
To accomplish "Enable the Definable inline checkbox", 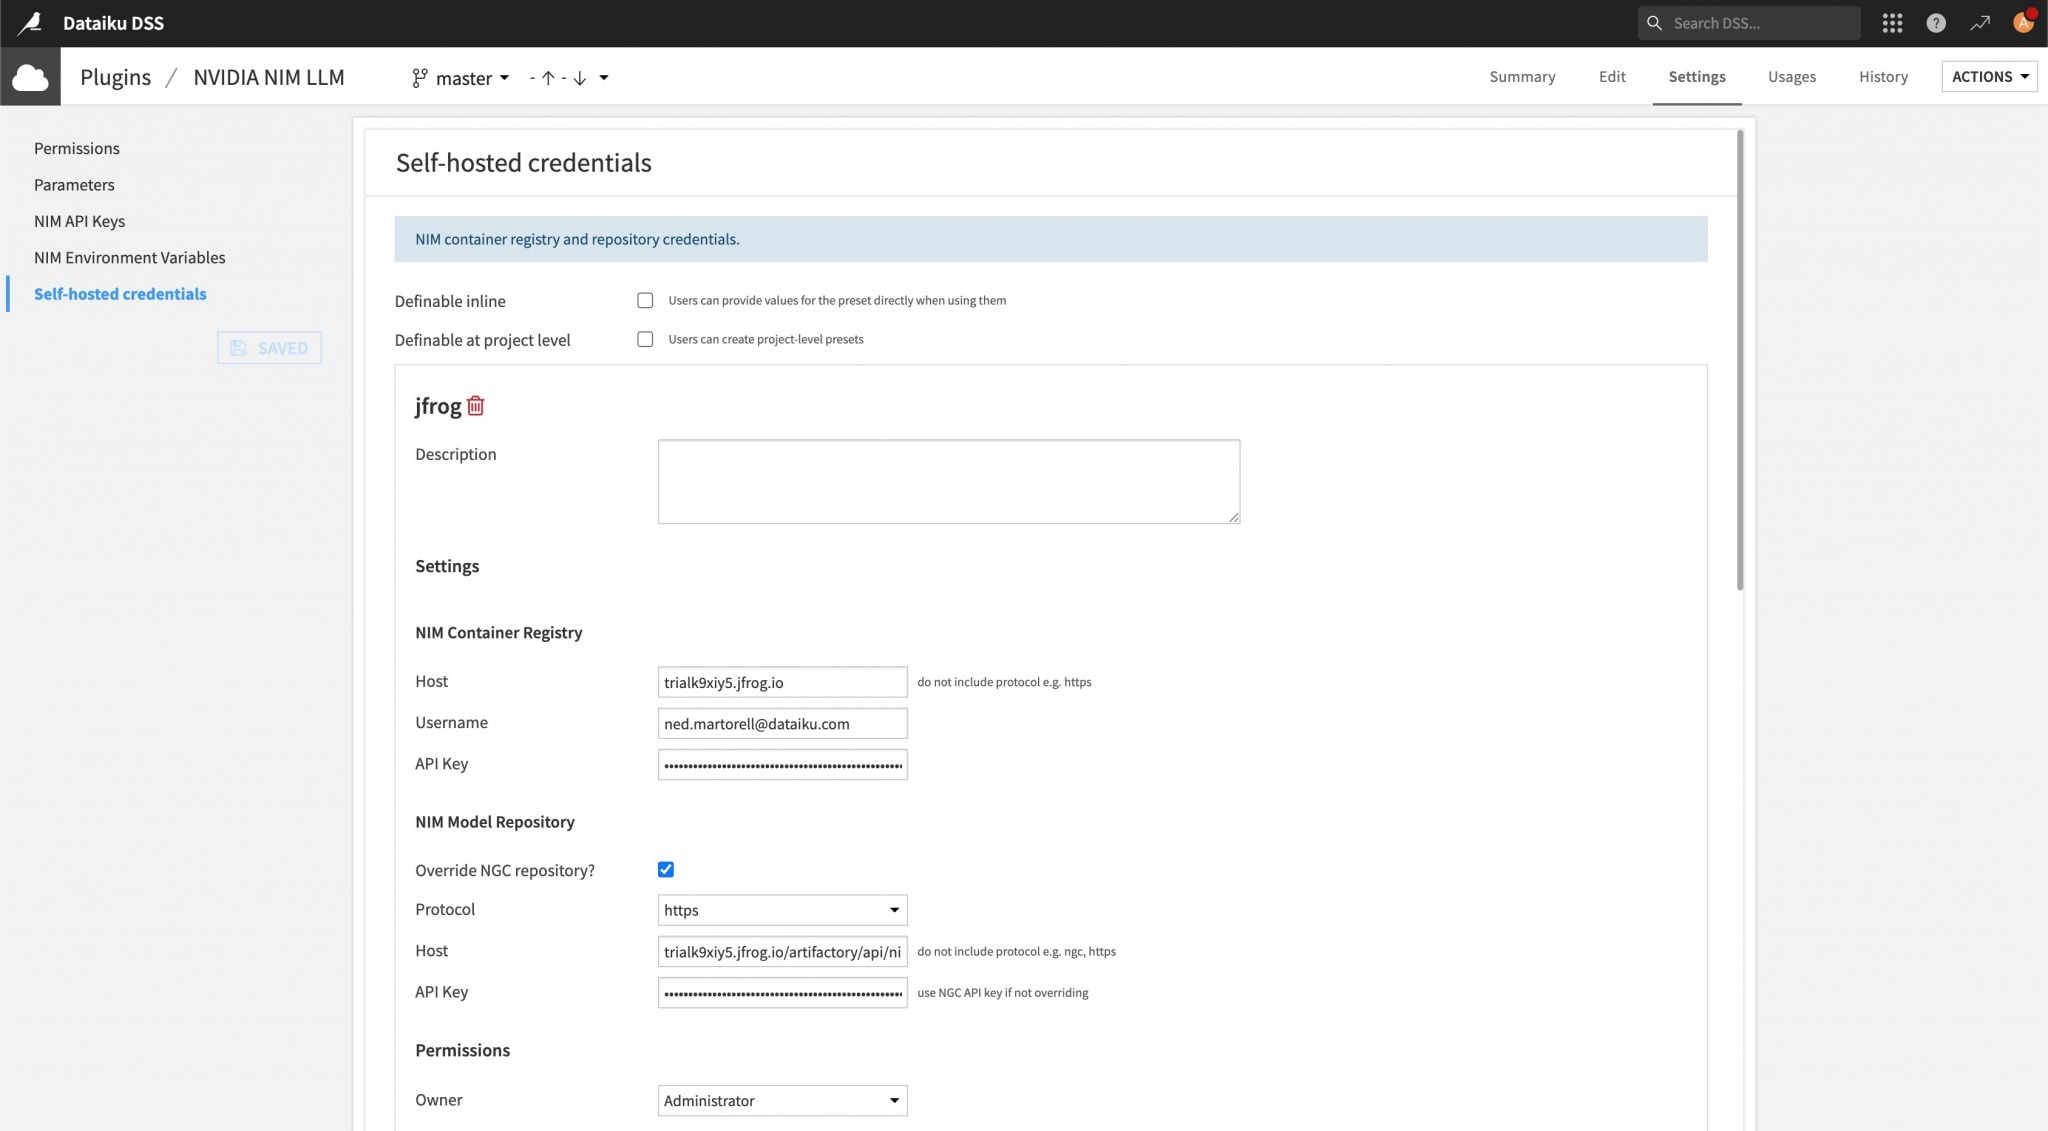I will [645, 299].
